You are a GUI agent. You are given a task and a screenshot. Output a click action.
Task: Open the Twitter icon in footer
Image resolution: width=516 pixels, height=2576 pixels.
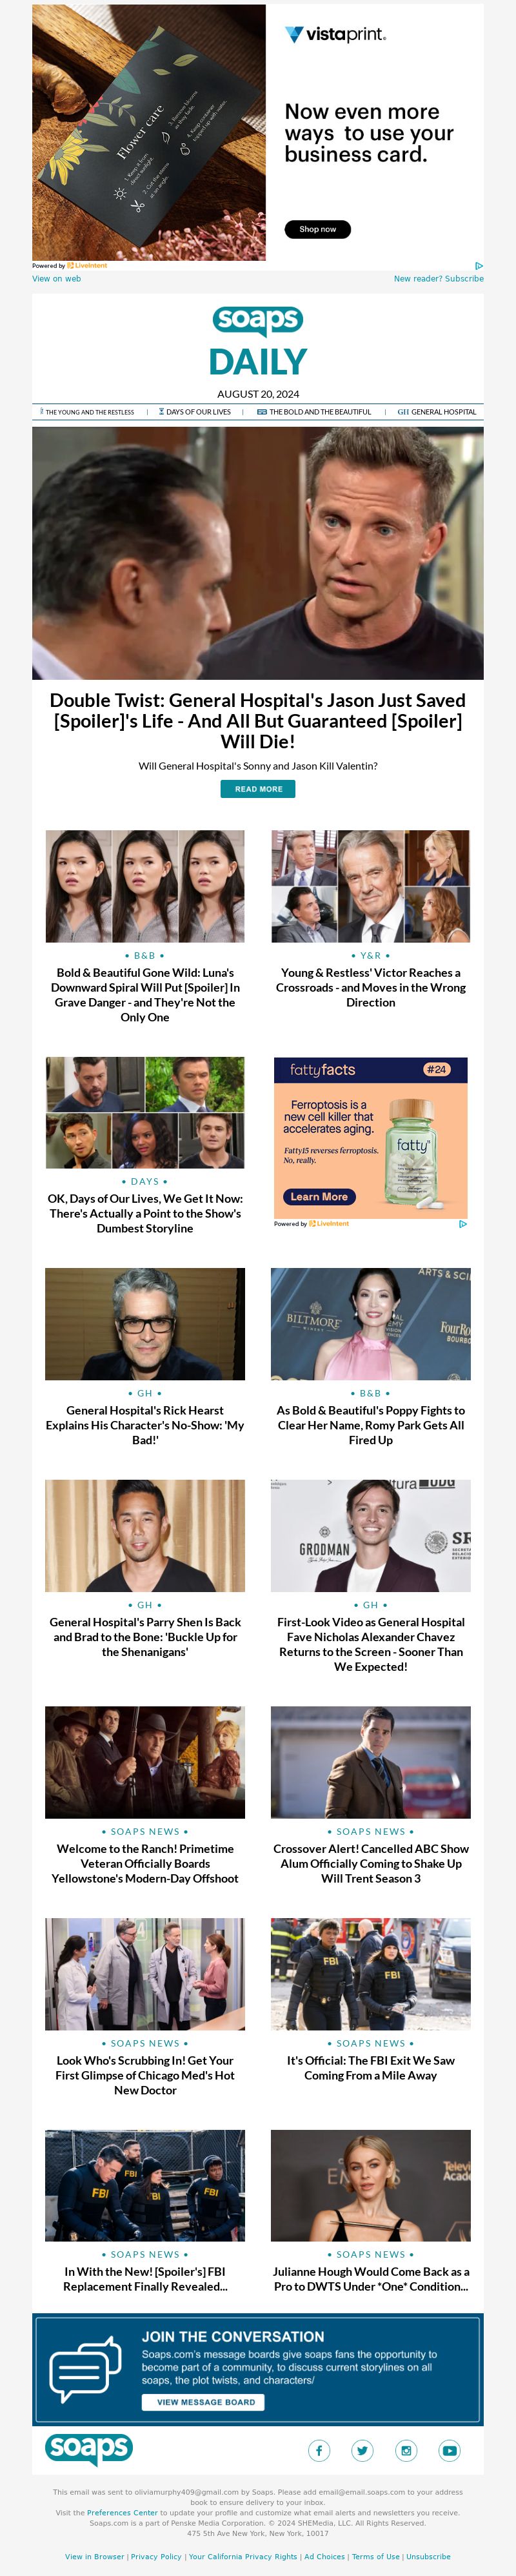[362, 2450]
